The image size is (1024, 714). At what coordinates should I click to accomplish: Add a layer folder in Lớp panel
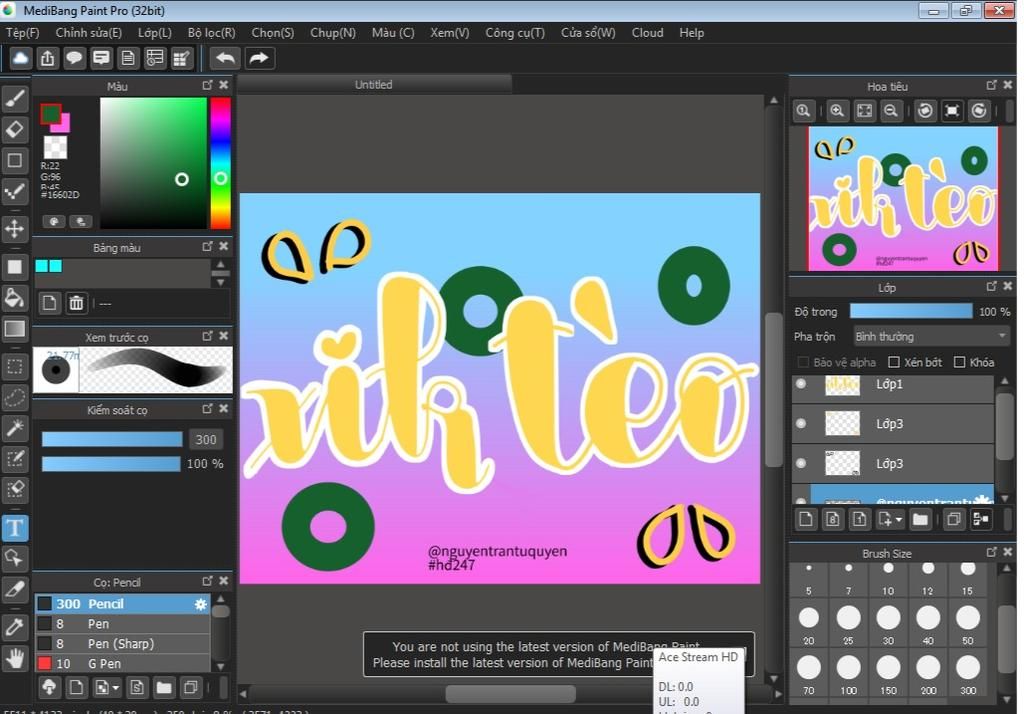click(x=920, y=519)
